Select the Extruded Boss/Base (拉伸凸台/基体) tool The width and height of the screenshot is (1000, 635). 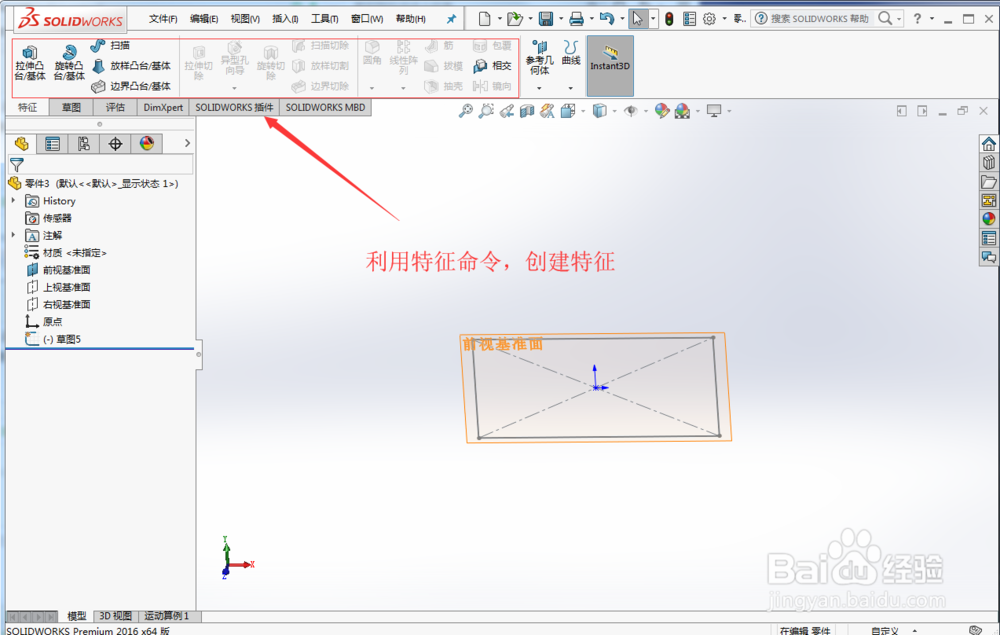tap(30, 62)
